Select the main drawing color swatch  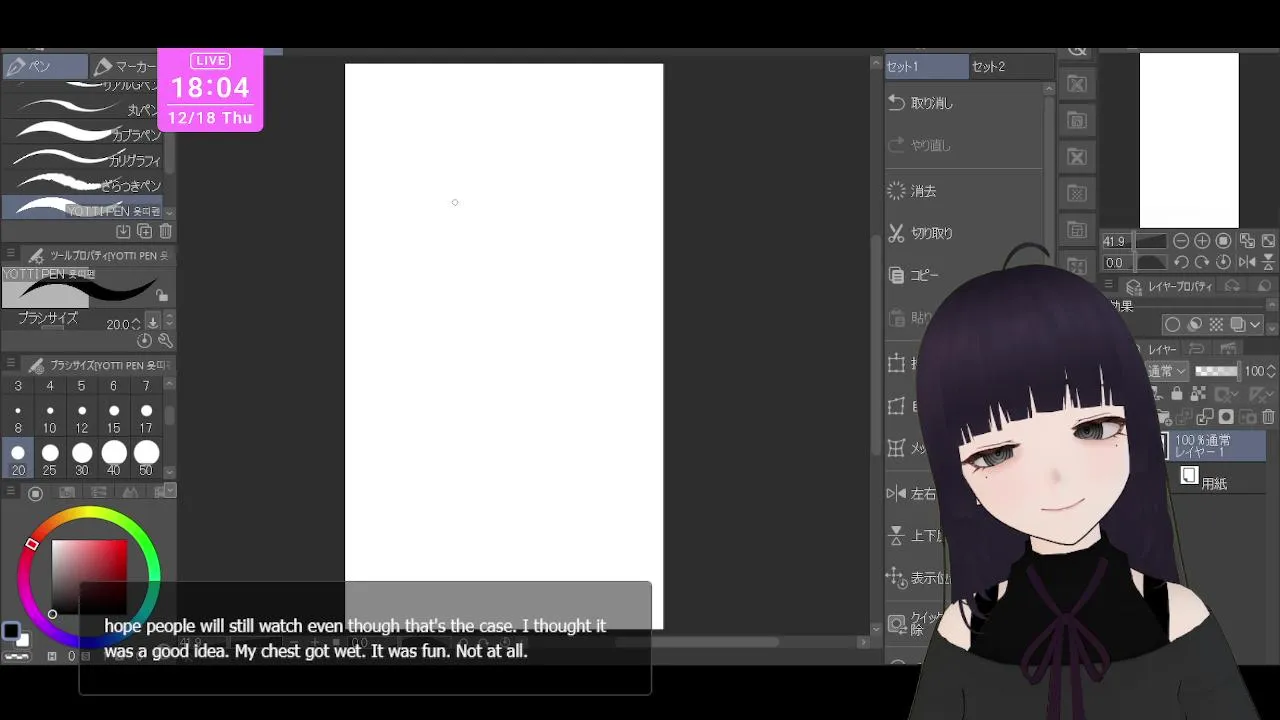pos(10,631)
